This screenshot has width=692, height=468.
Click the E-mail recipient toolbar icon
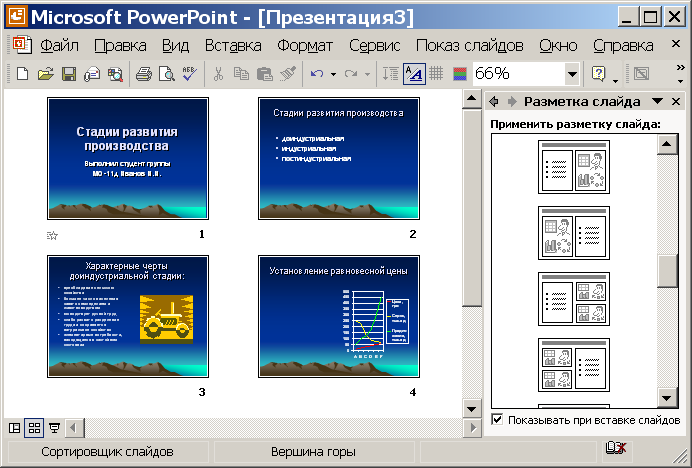[92, 74]
